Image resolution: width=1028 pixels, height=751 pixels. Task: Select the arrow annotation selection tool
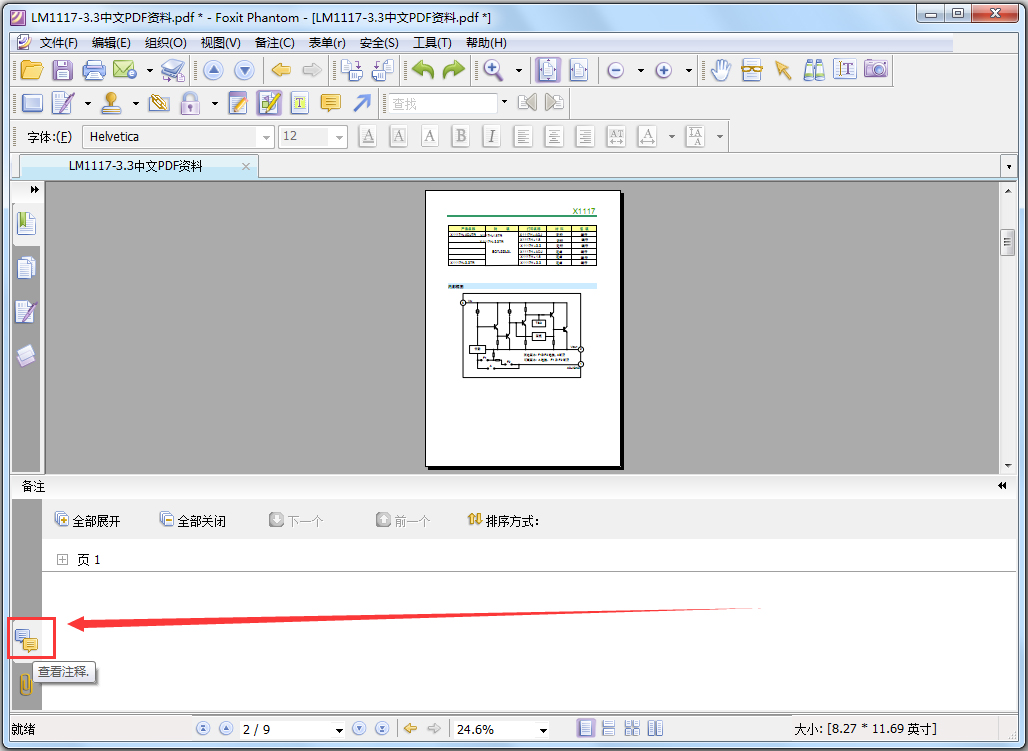[x=783, y=70]
